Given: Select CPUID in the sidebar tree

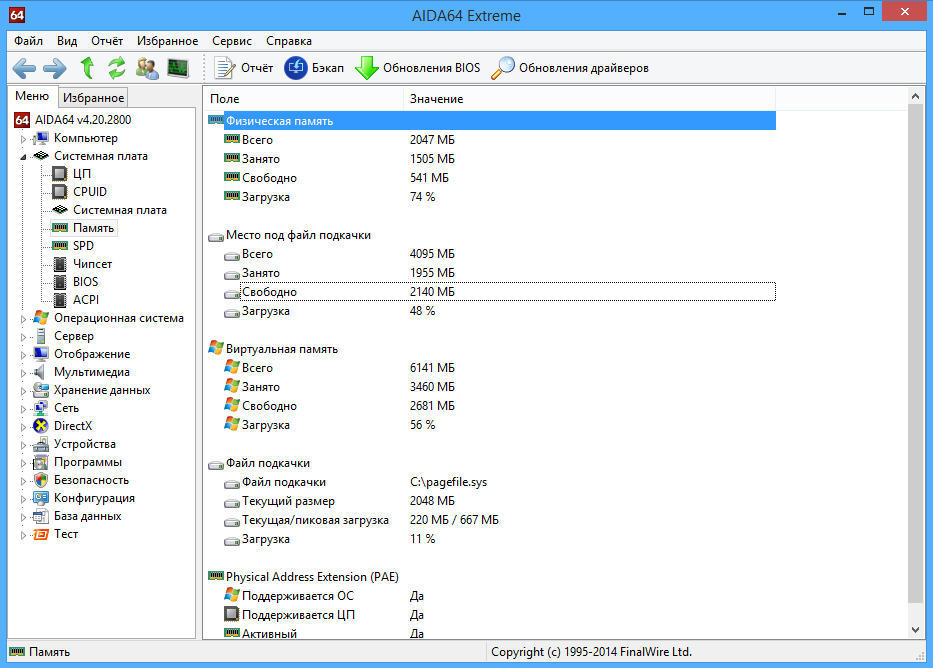Looking at the screenshot, I should click(89, 192).
